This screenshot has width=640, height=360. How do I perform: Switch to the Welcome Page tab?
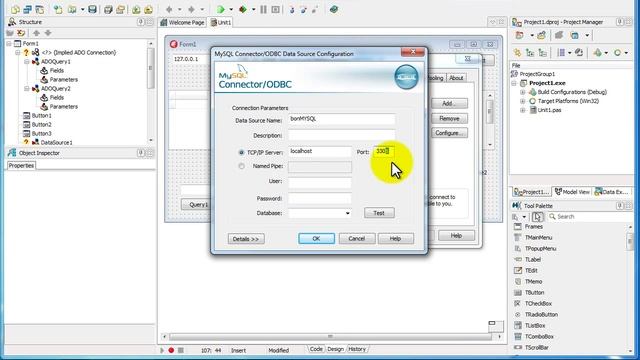[182, 22]
